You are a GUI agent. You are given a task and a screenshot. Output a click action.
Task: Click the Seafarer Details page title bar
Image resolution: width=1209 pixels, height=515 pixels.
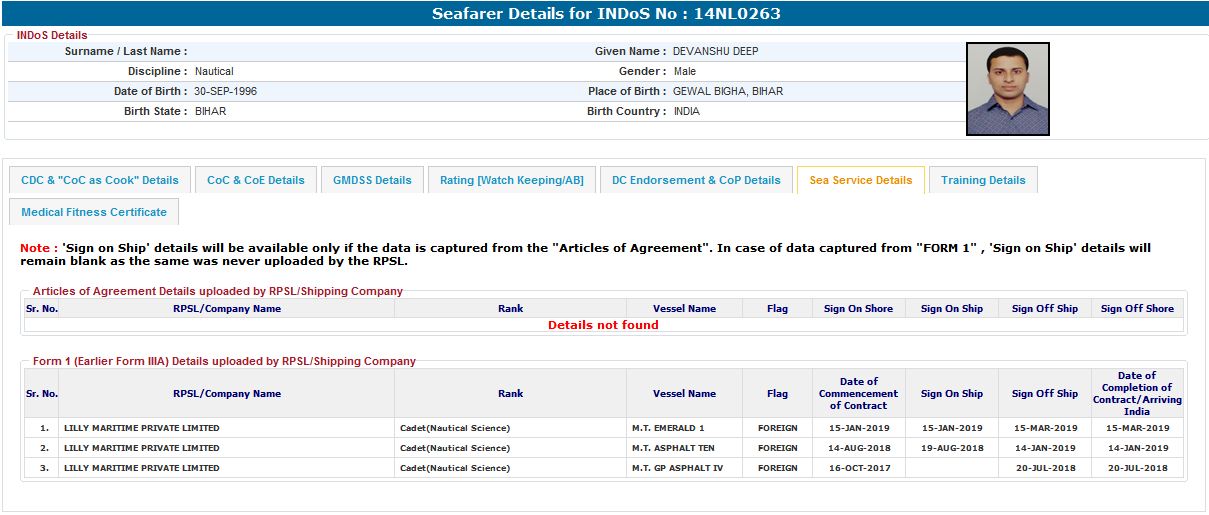pos(604,14)
